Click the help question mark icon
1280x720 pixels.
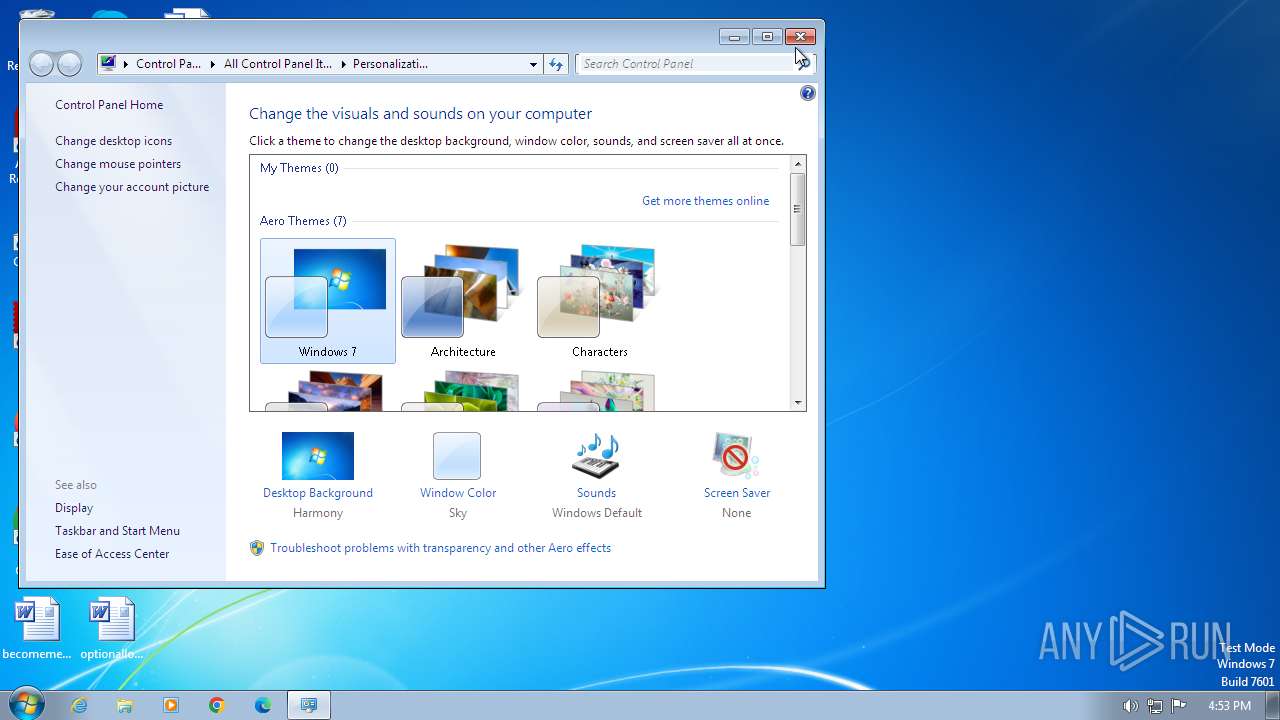[808, 93]
